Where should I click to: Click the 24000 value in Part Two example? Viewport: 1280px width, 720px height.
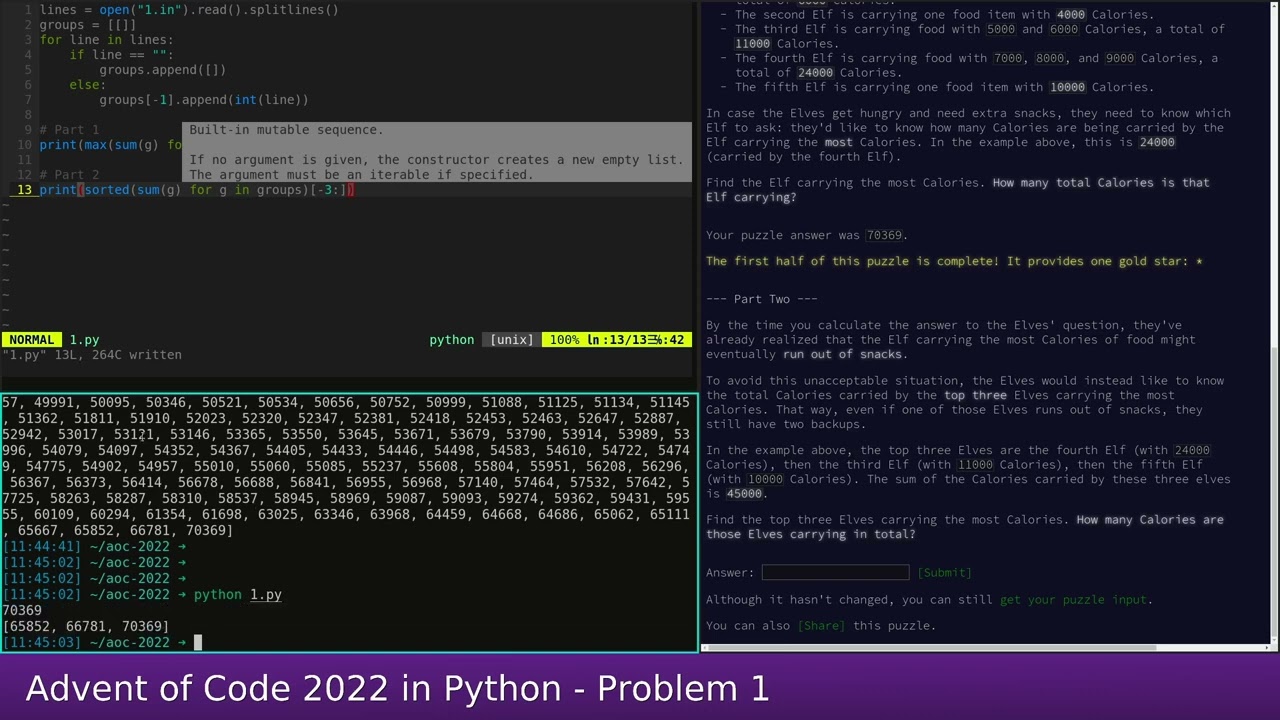click(1192, 450)
